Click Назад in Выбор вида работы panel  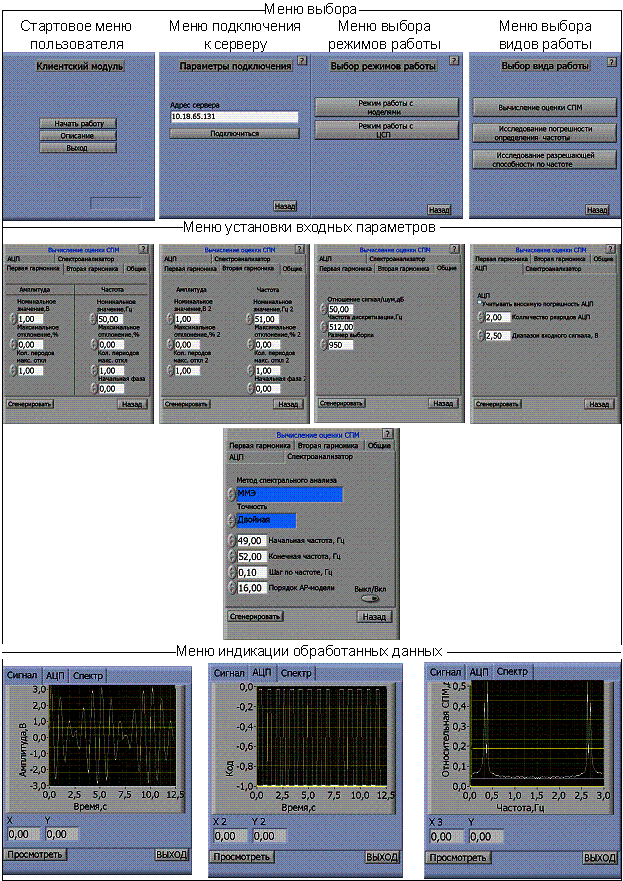597,210
